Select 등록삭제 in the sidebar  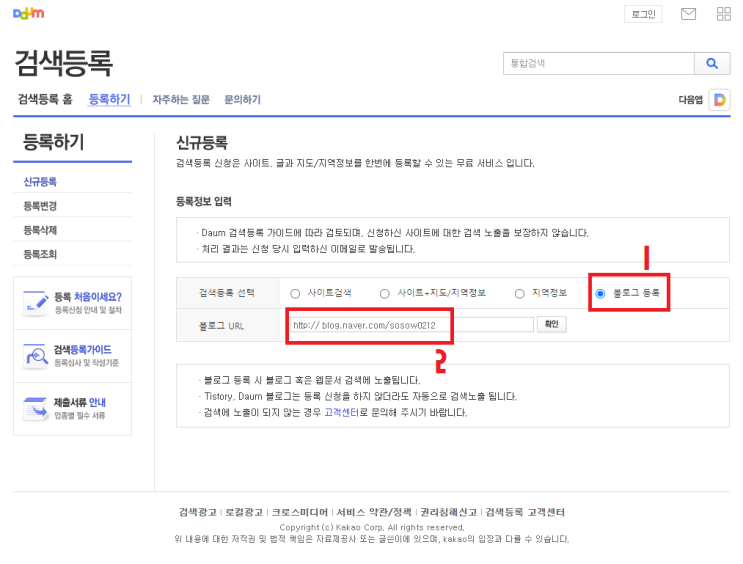(40, 230)
